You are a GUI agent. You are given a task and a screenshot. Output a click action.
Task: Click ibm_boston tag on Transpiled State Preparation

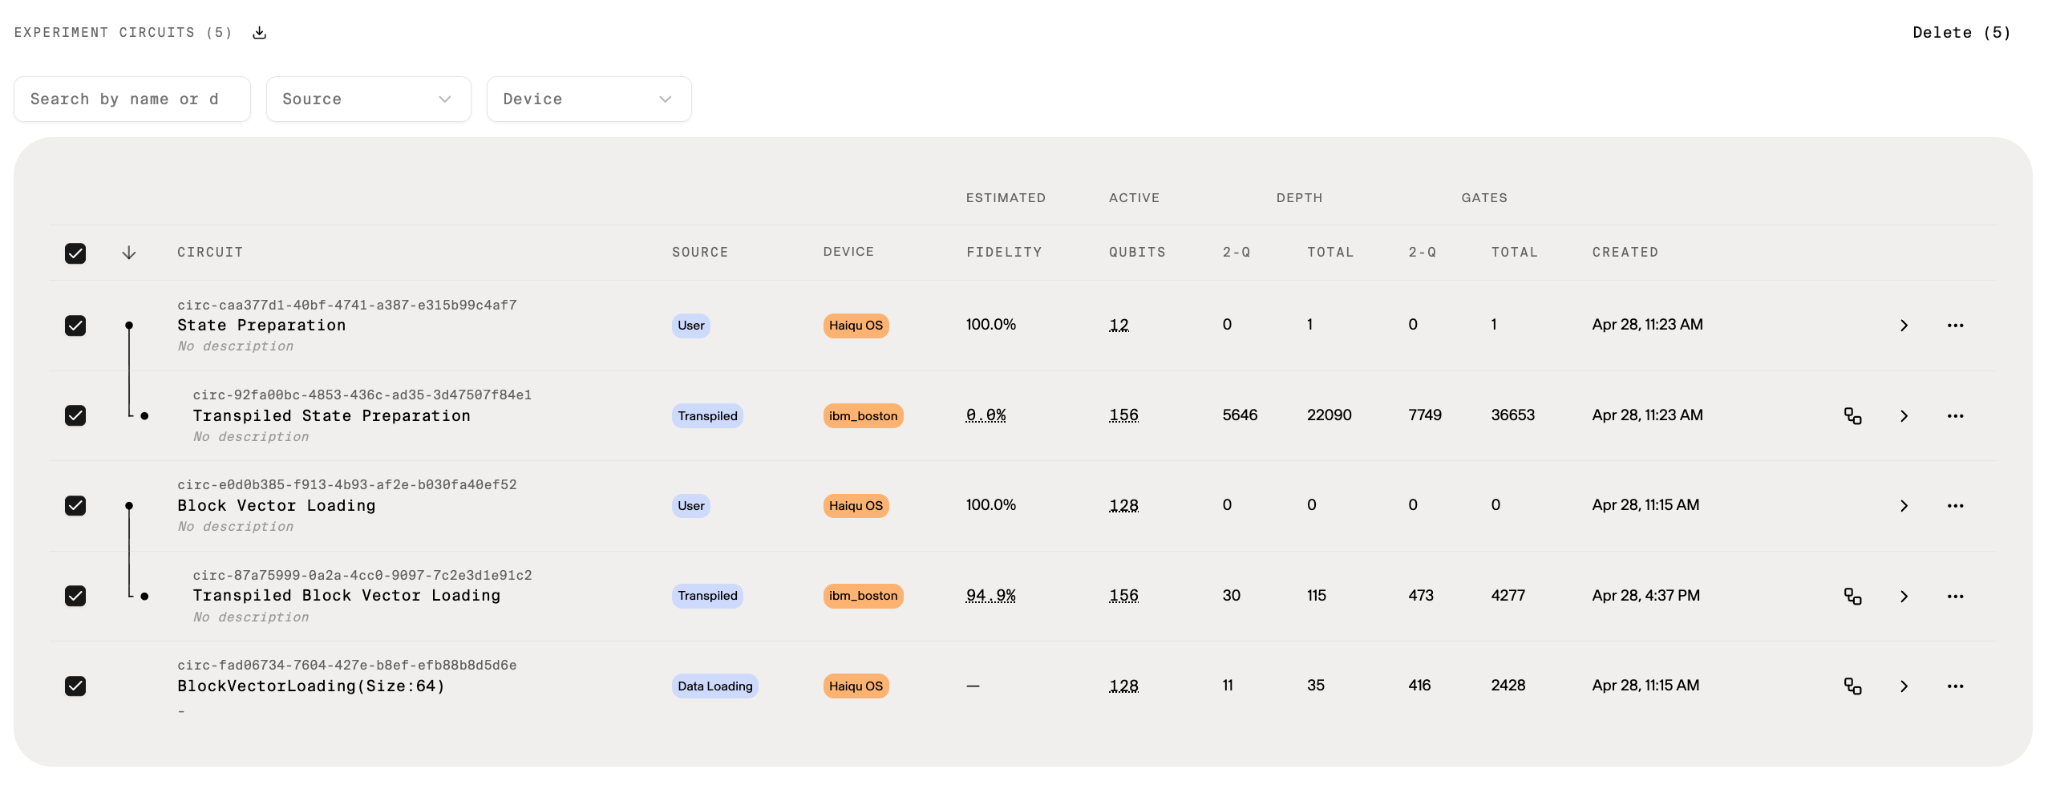pyautogui.click(x=863, y=416)
